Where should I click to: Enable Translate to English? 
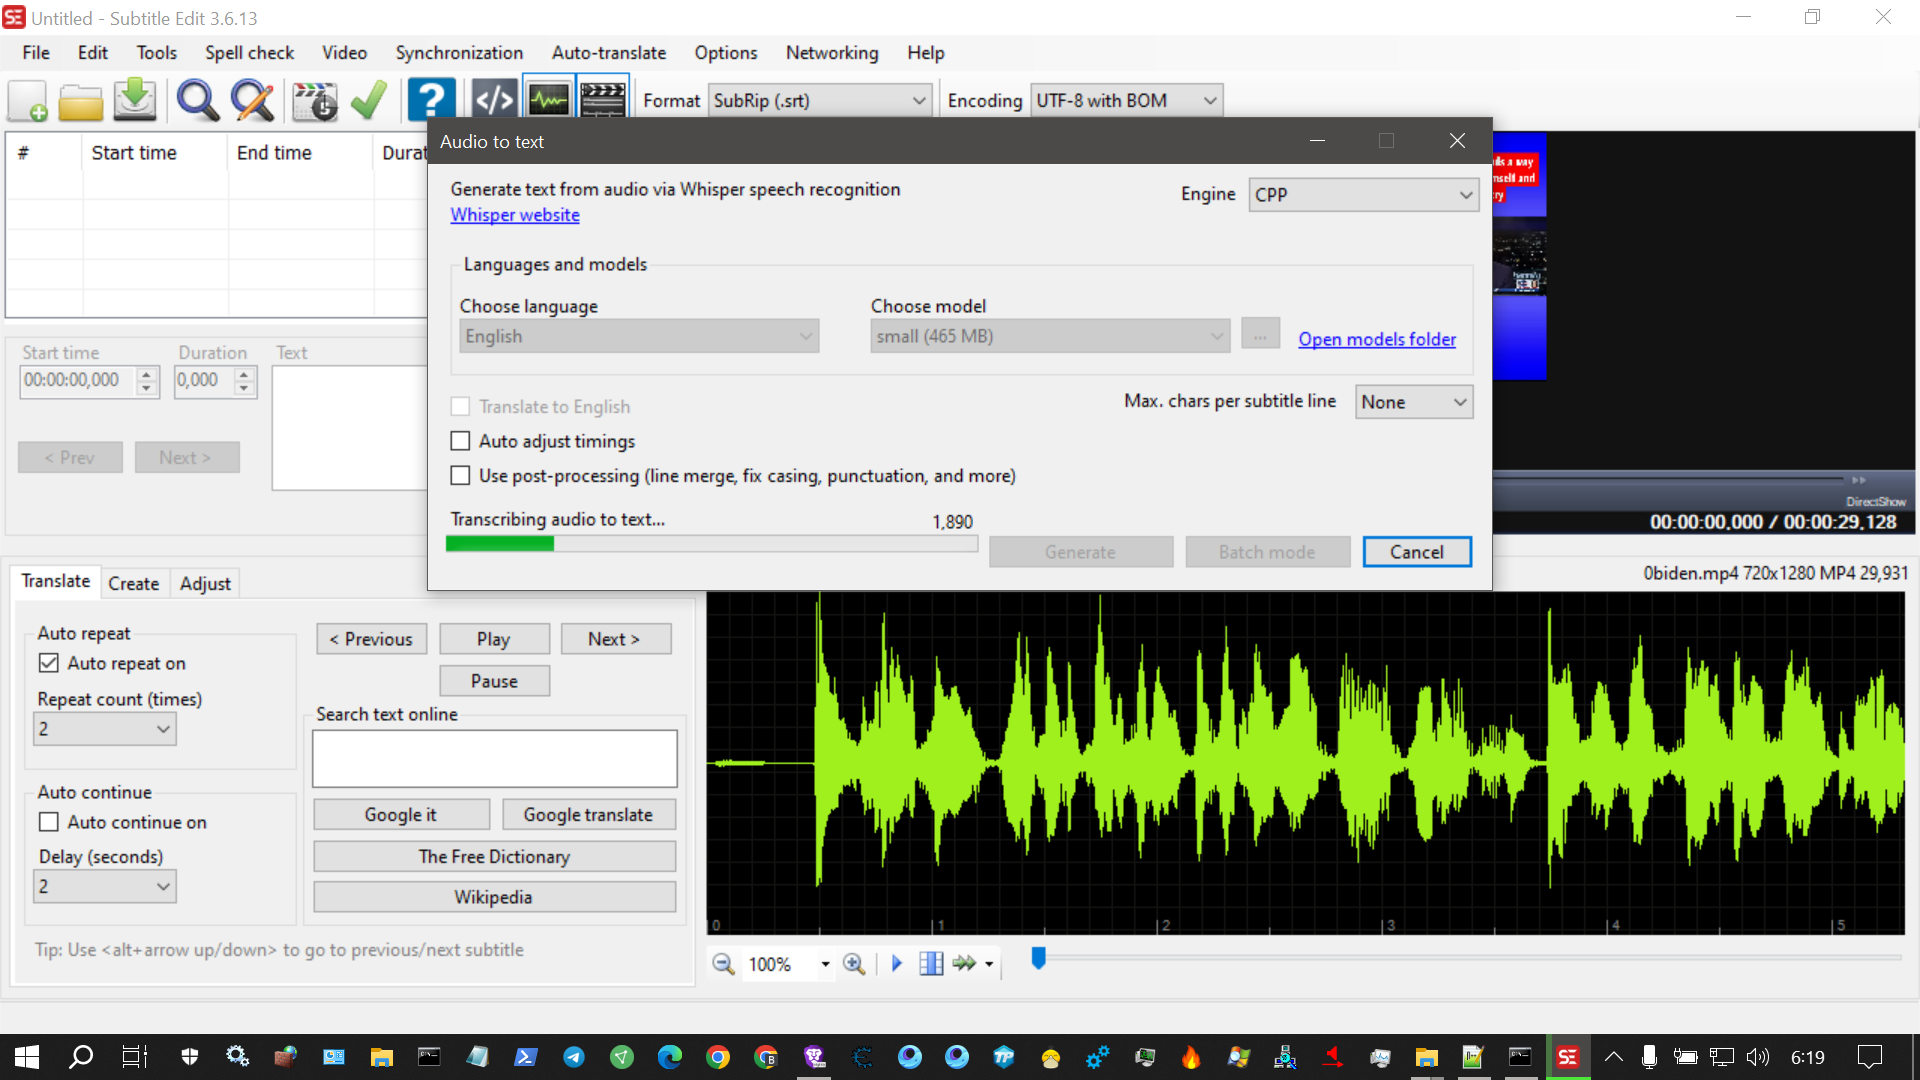coord(460,406)
